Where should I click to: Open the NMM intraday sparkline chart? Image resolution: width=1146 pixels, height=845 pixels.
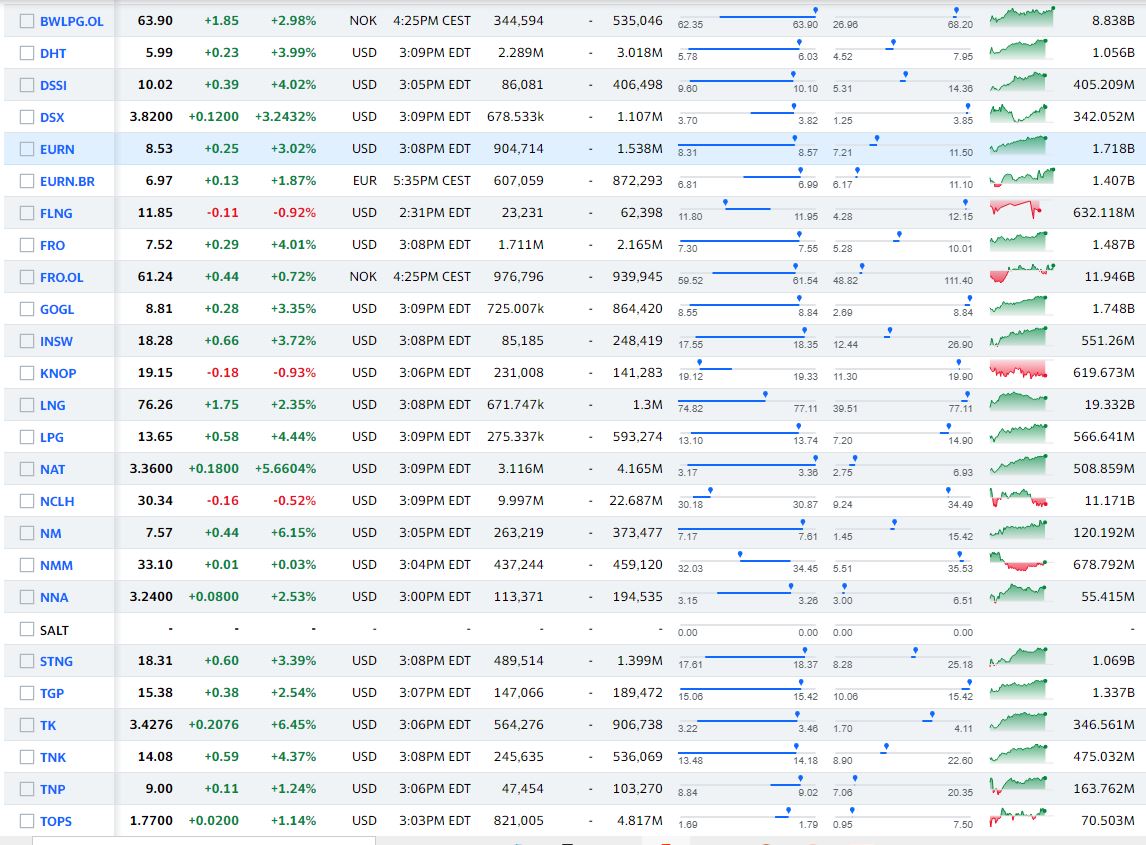click(1018, 562)
